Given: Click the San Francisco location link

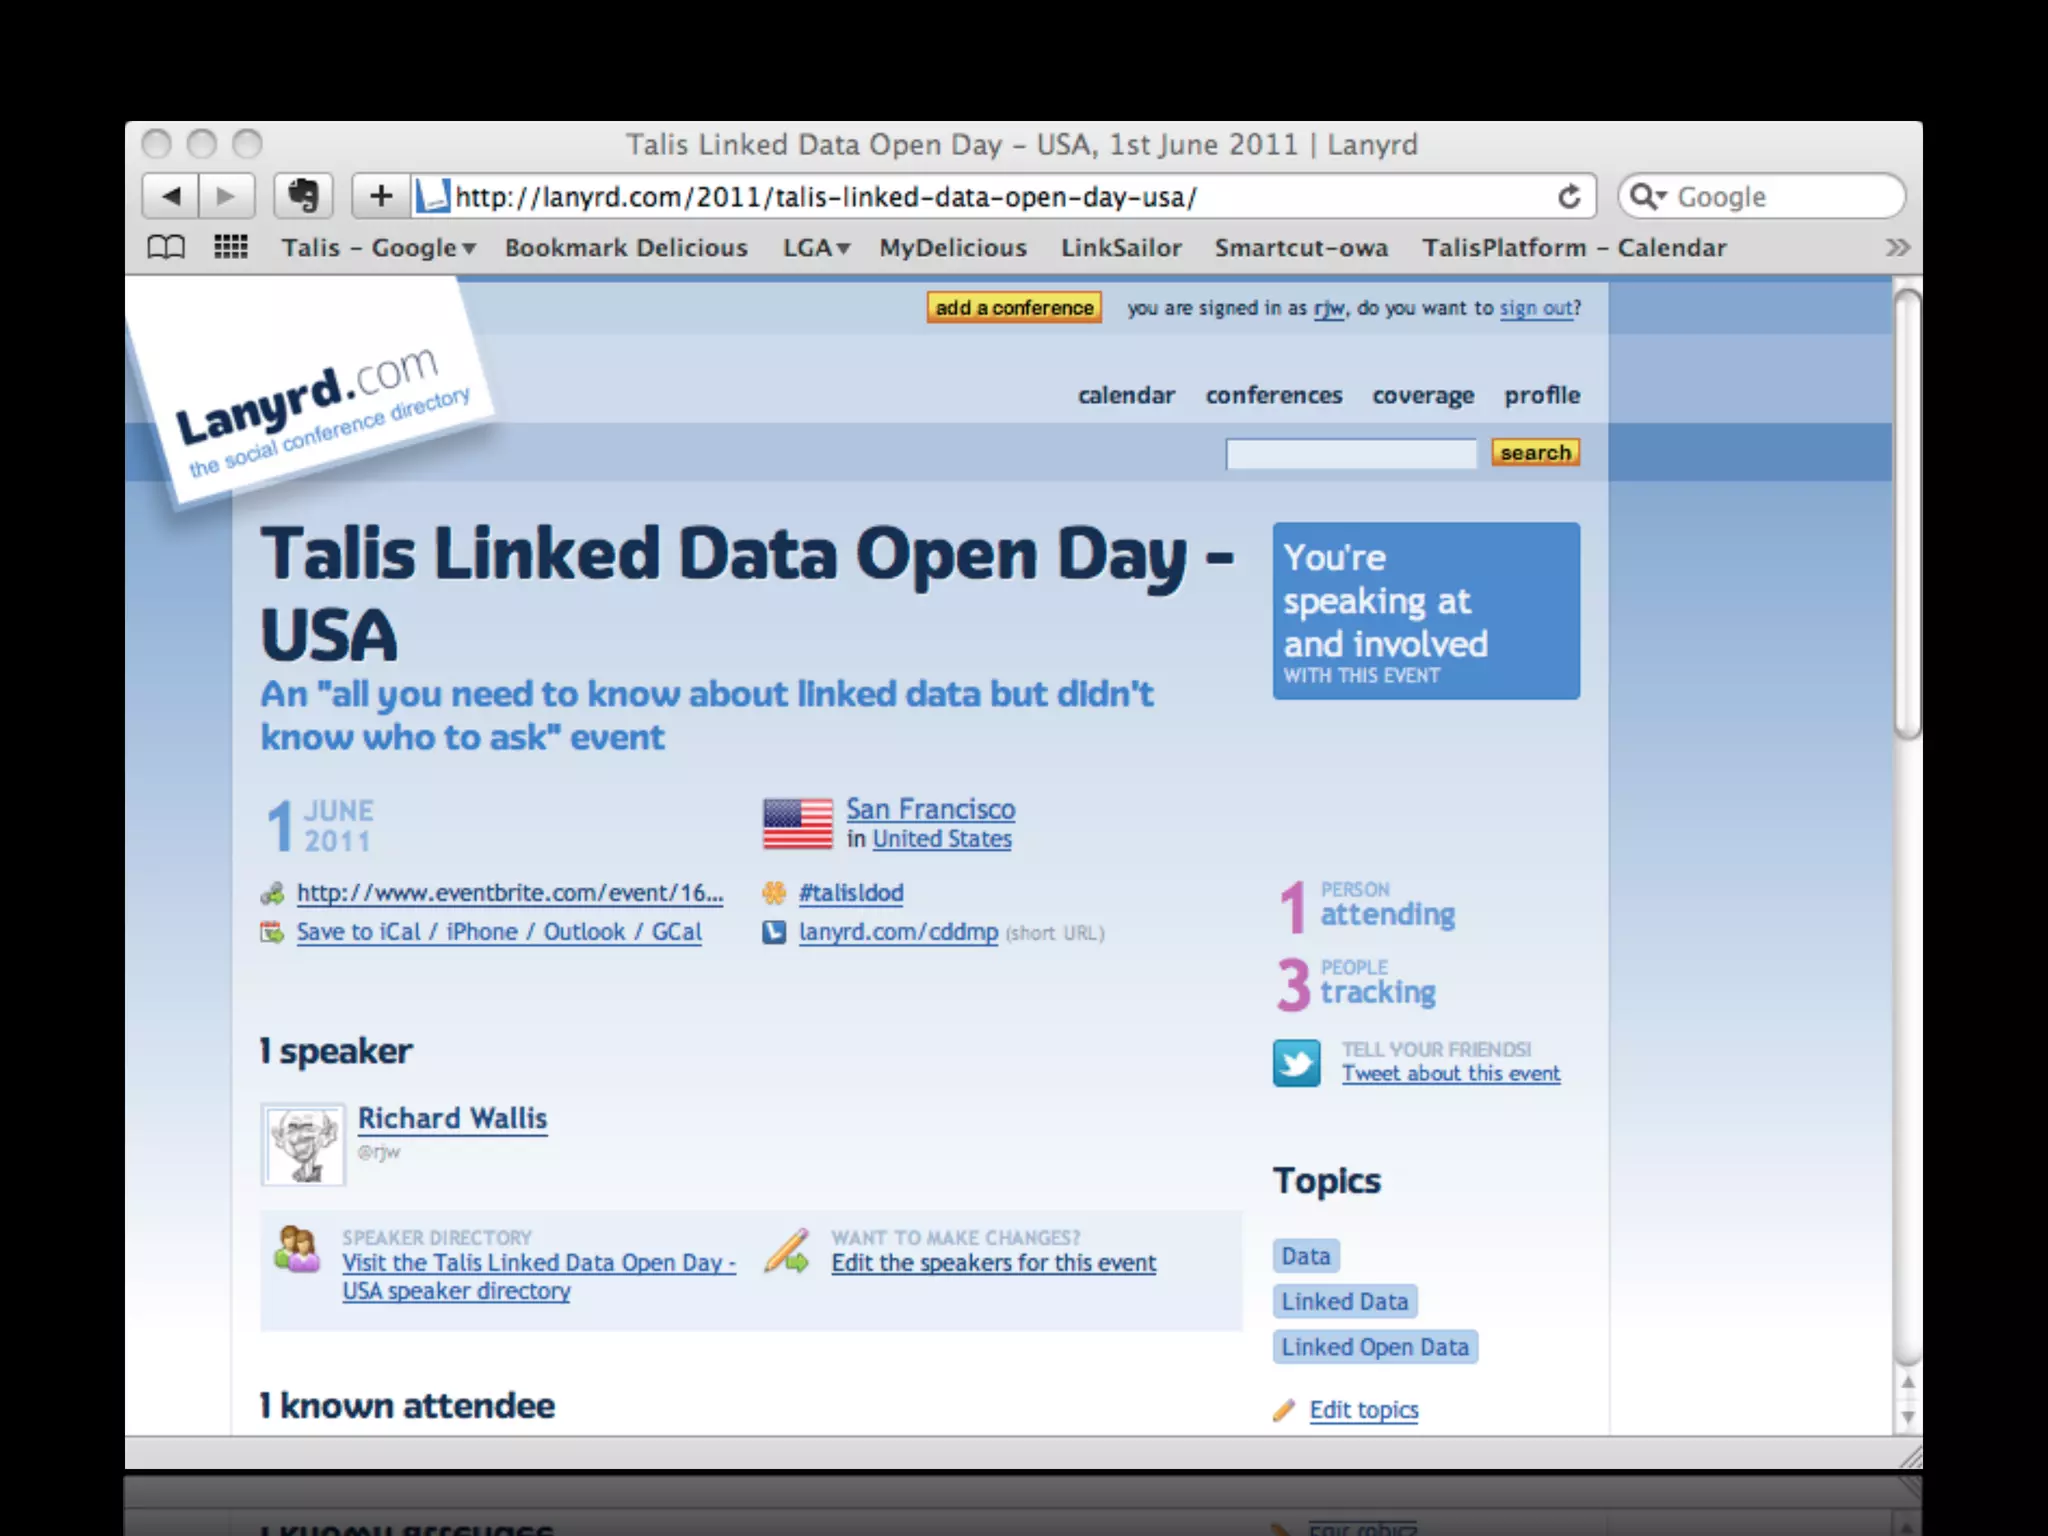Looking at the screenshot, I should 930,809.
